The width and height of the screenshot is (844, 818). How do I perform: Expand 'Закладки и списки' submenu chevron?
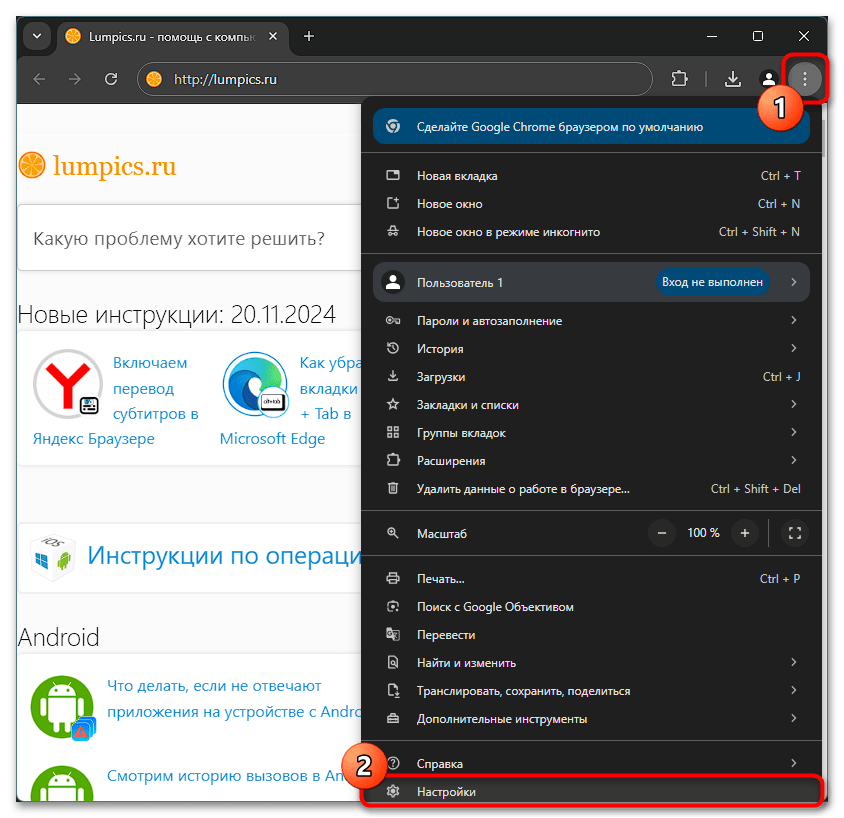[x=793, y=404]
